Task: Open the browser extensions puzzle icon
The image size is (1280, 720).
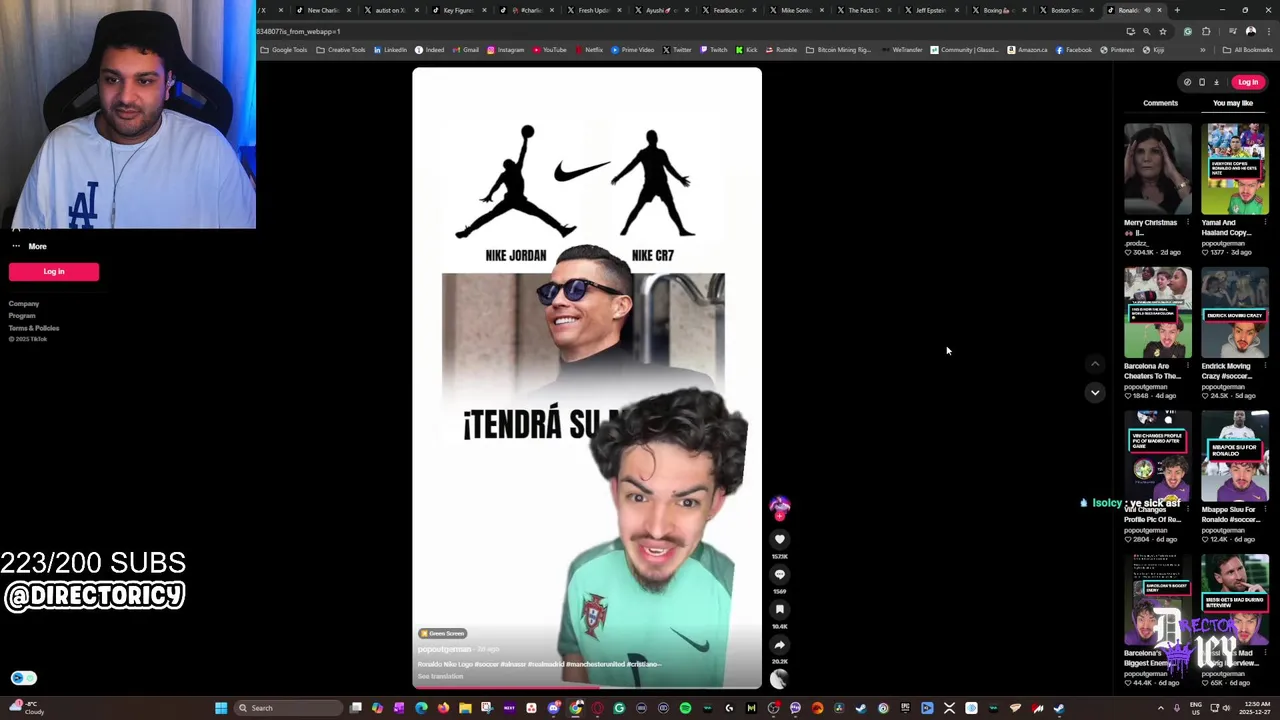Action: pos(1206,31)
